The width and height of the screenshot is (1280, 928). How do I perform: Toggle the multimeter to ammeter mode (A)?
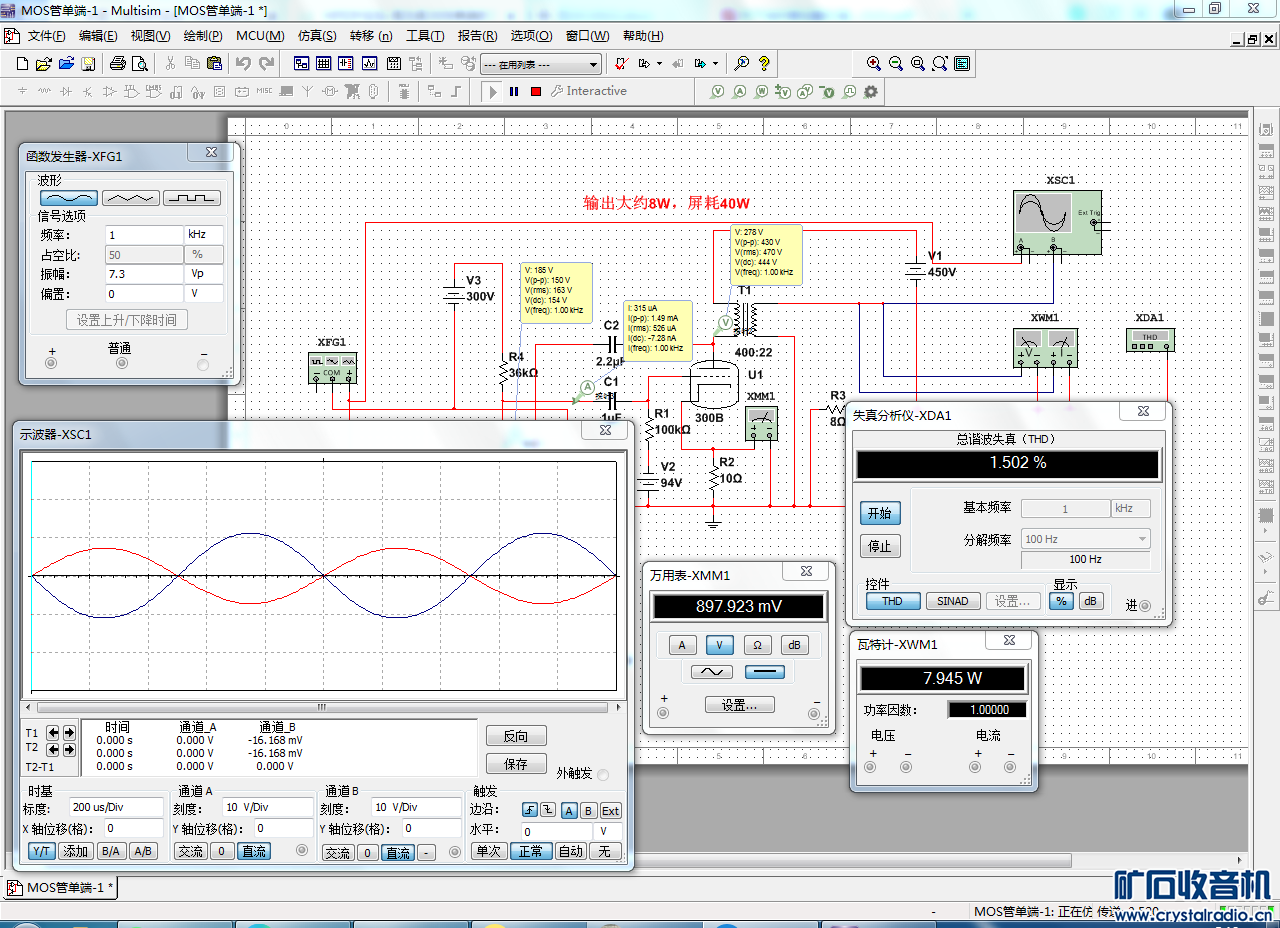click(683, 645)
